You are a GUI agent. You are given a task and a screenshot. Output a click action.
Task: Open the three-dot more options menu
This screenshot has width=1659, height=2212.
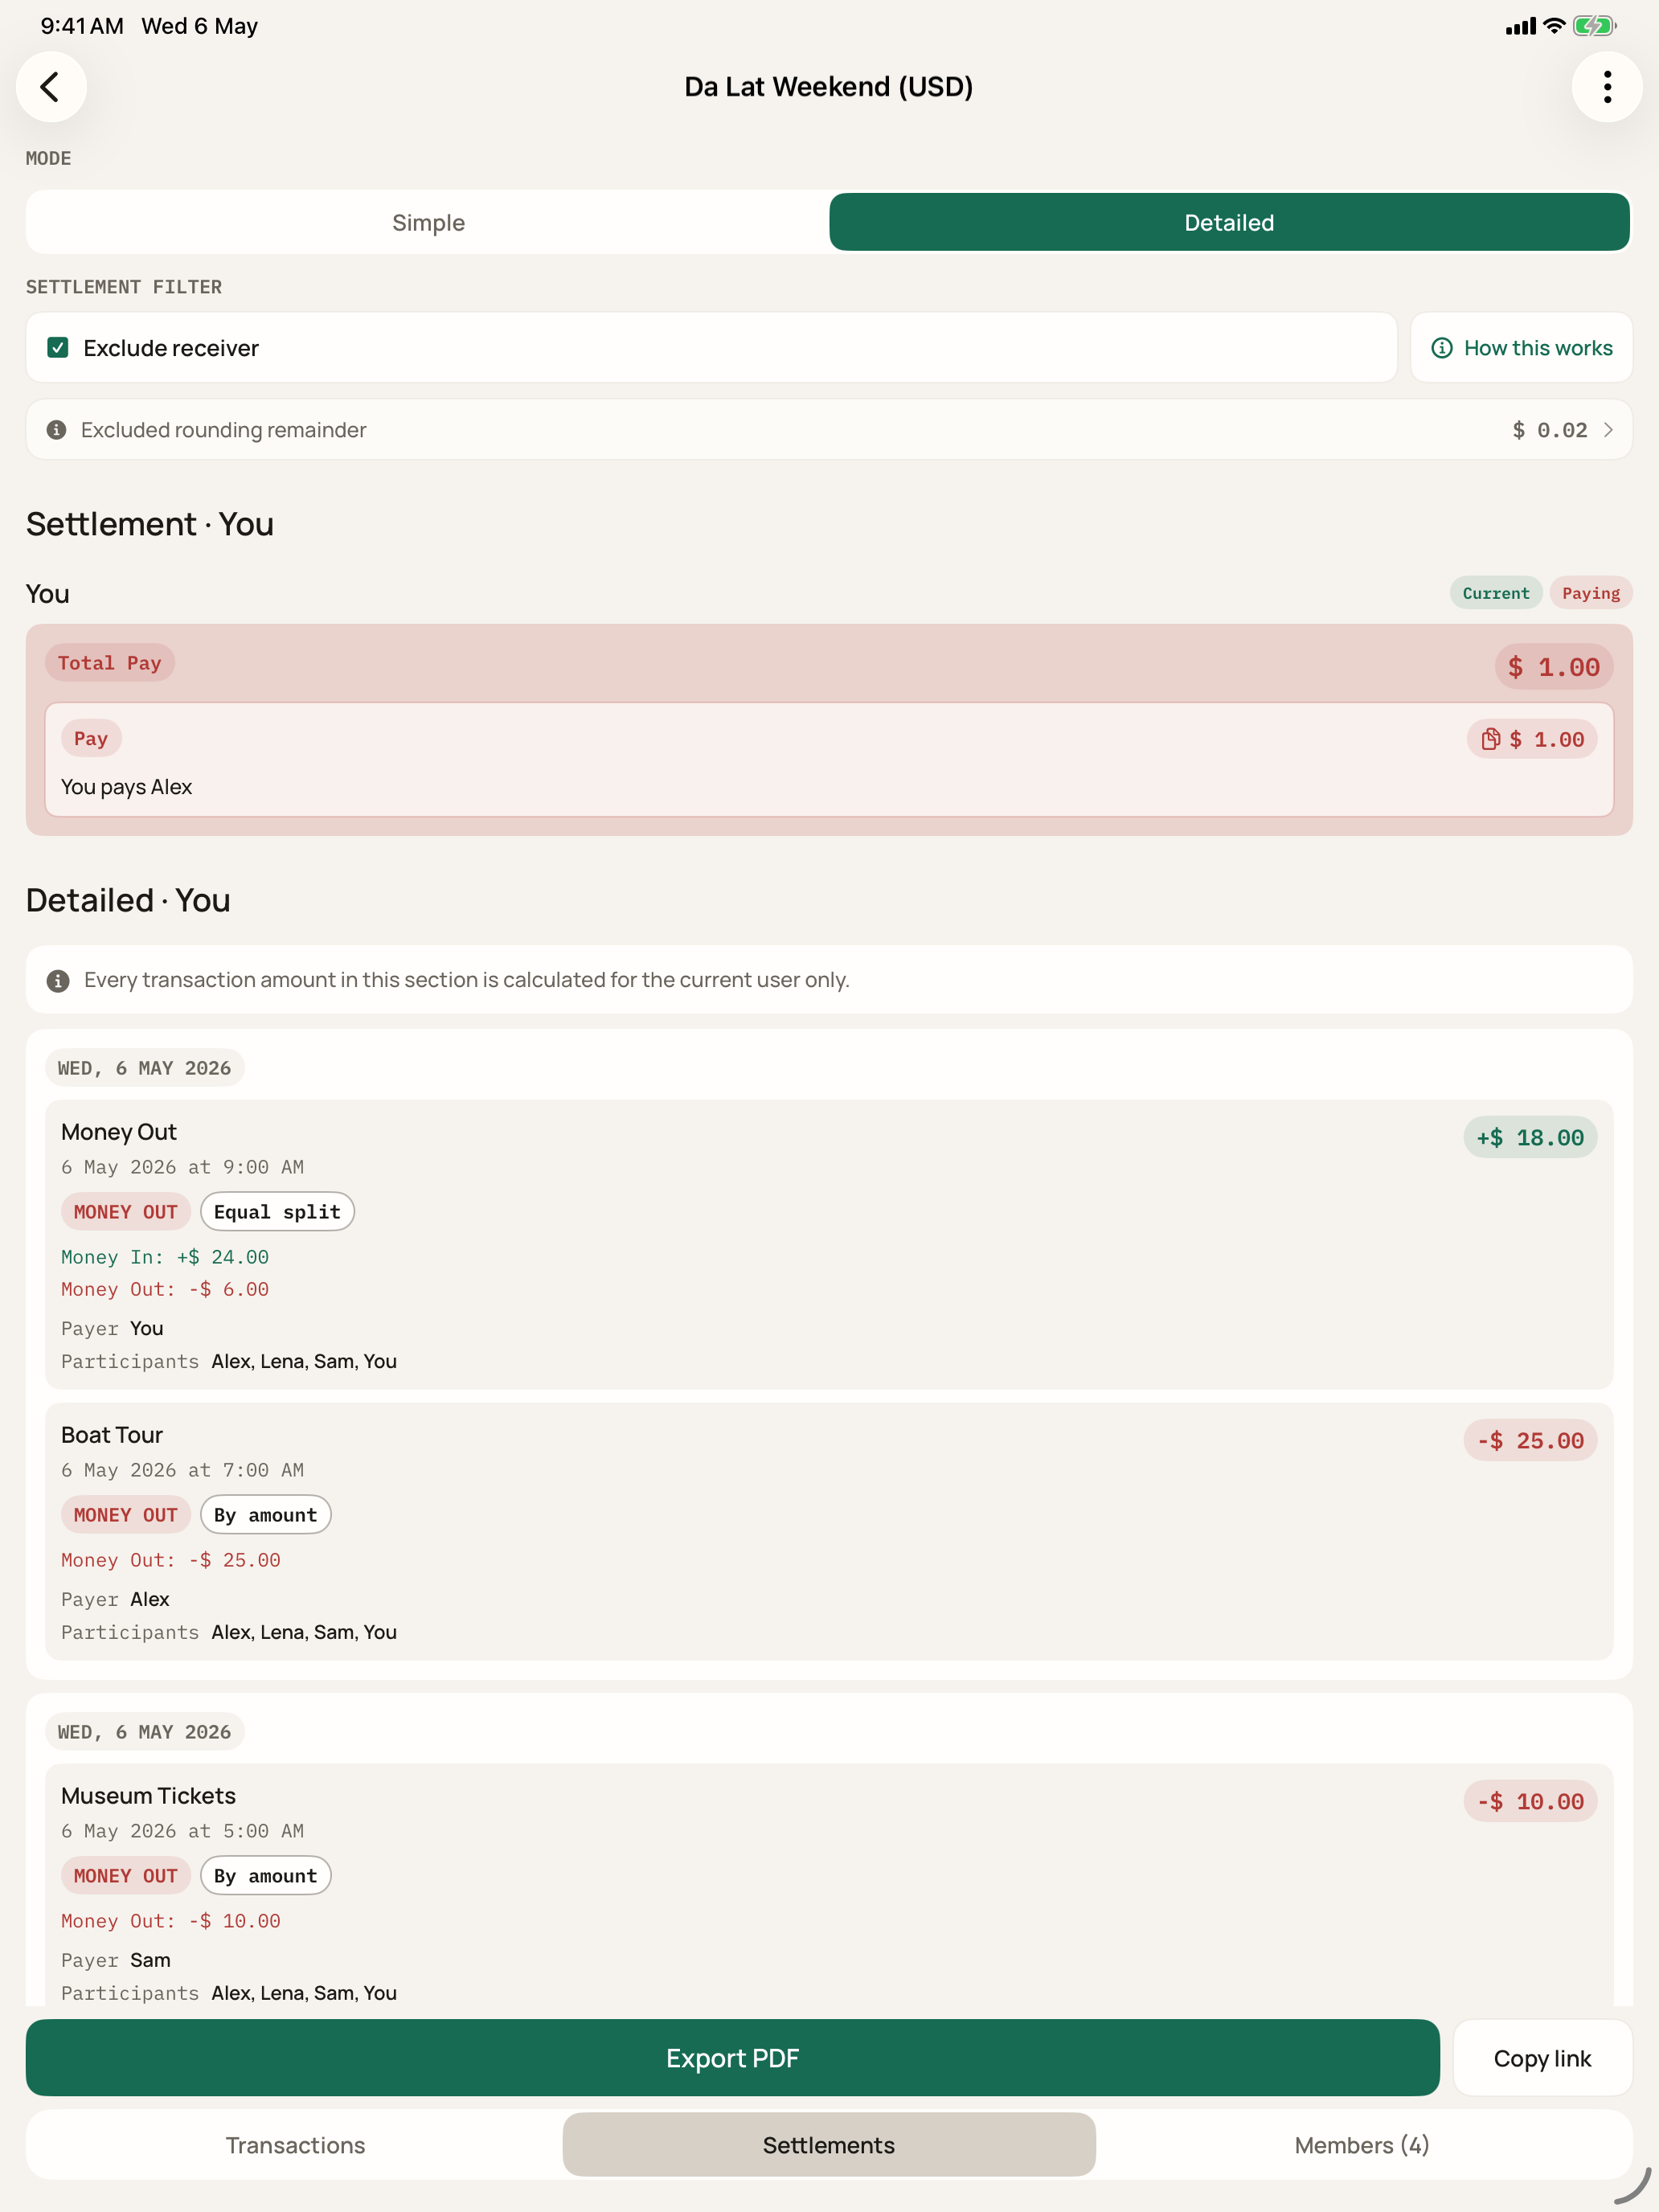pos(1607,87)
